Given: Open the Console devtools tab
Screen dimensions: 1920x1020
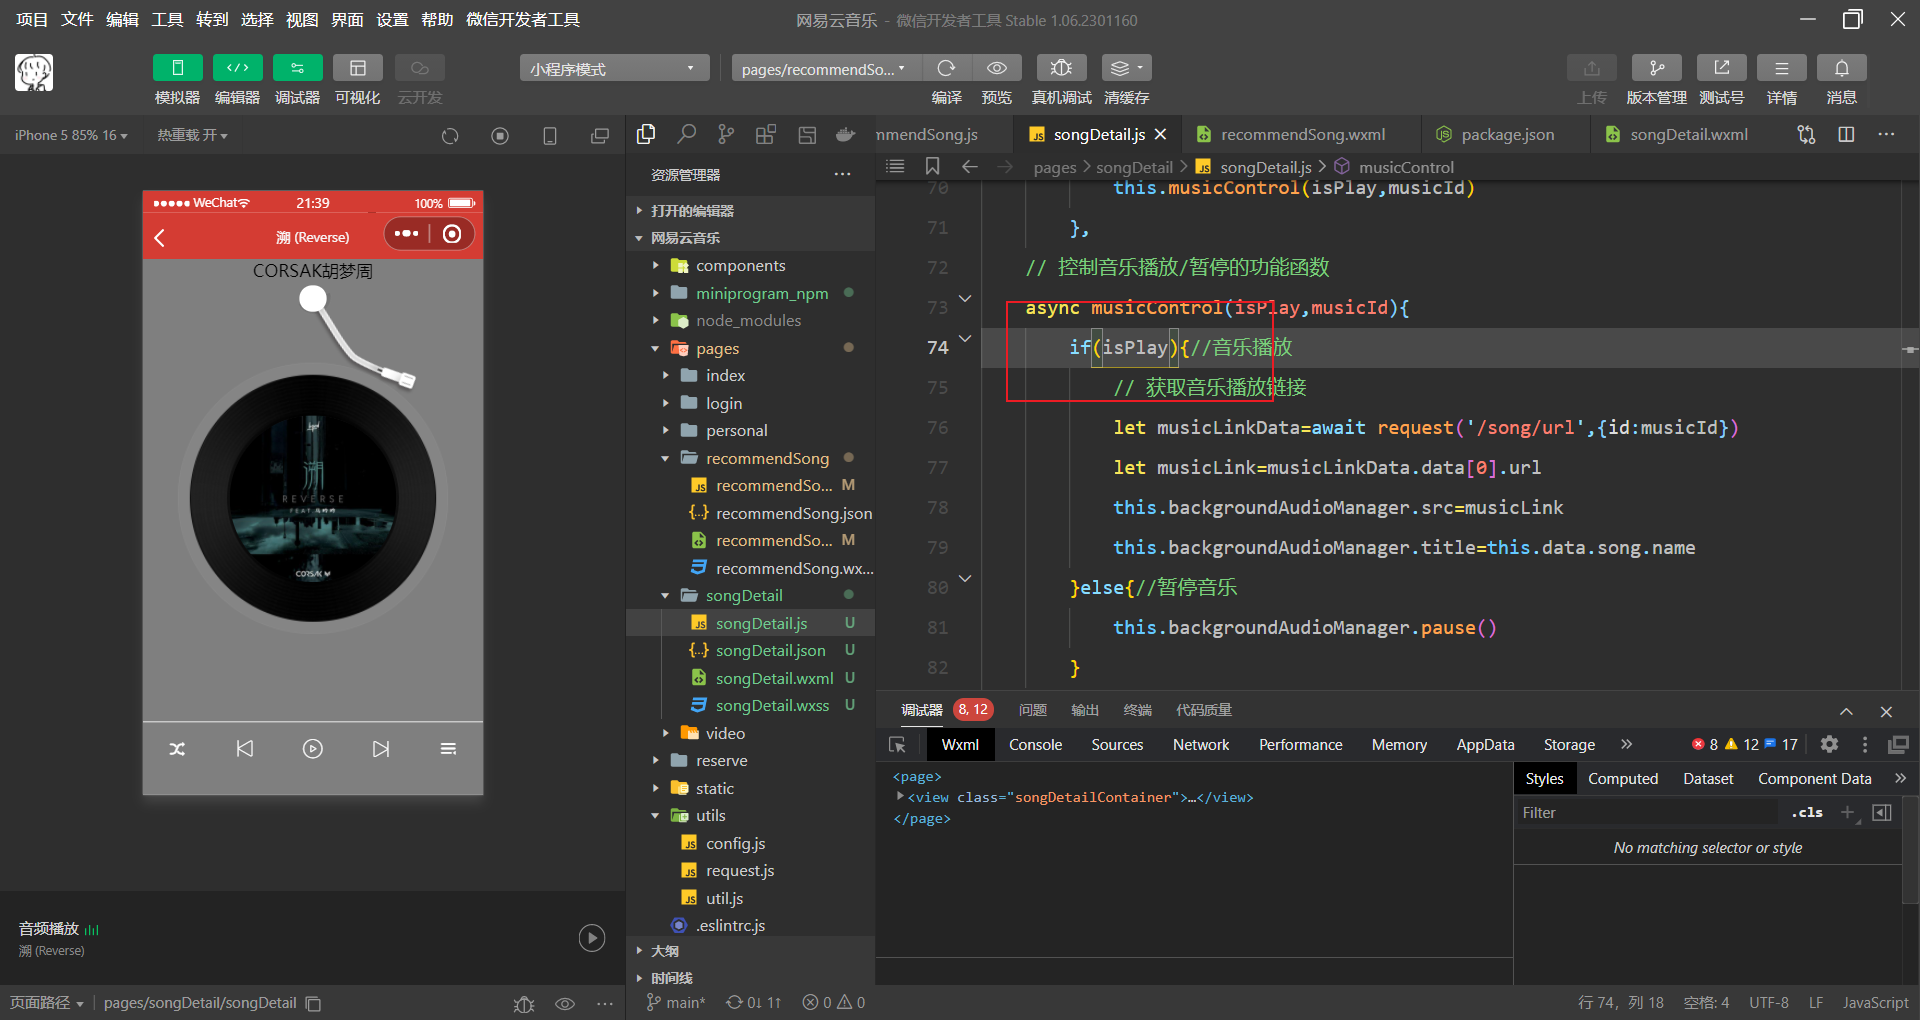Looking at the screenshot, I should tap(1035, 744).
